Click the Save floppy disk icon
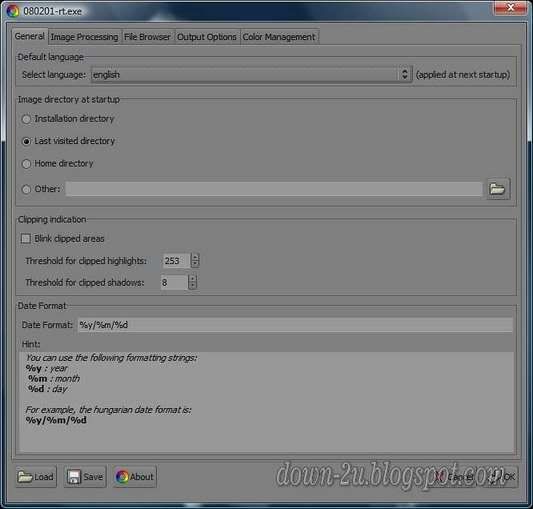This screenshot has width=533, height=509. pos(73,477)
